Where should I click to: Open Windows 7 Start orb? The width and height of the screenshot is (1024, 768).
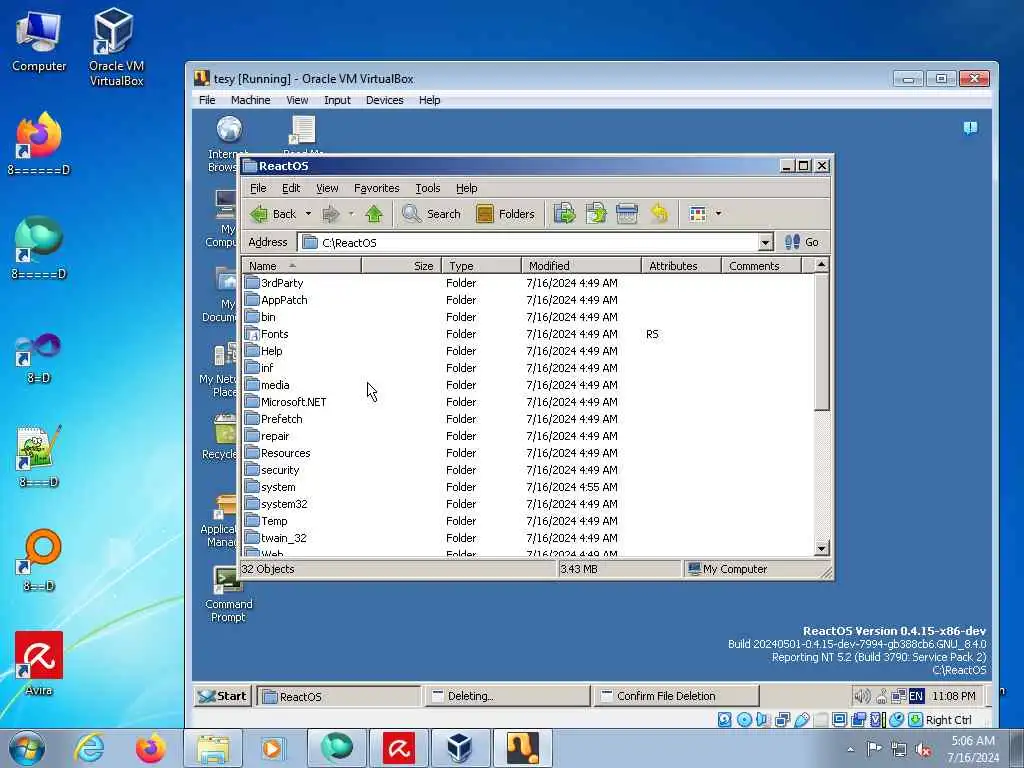[27, 748]
